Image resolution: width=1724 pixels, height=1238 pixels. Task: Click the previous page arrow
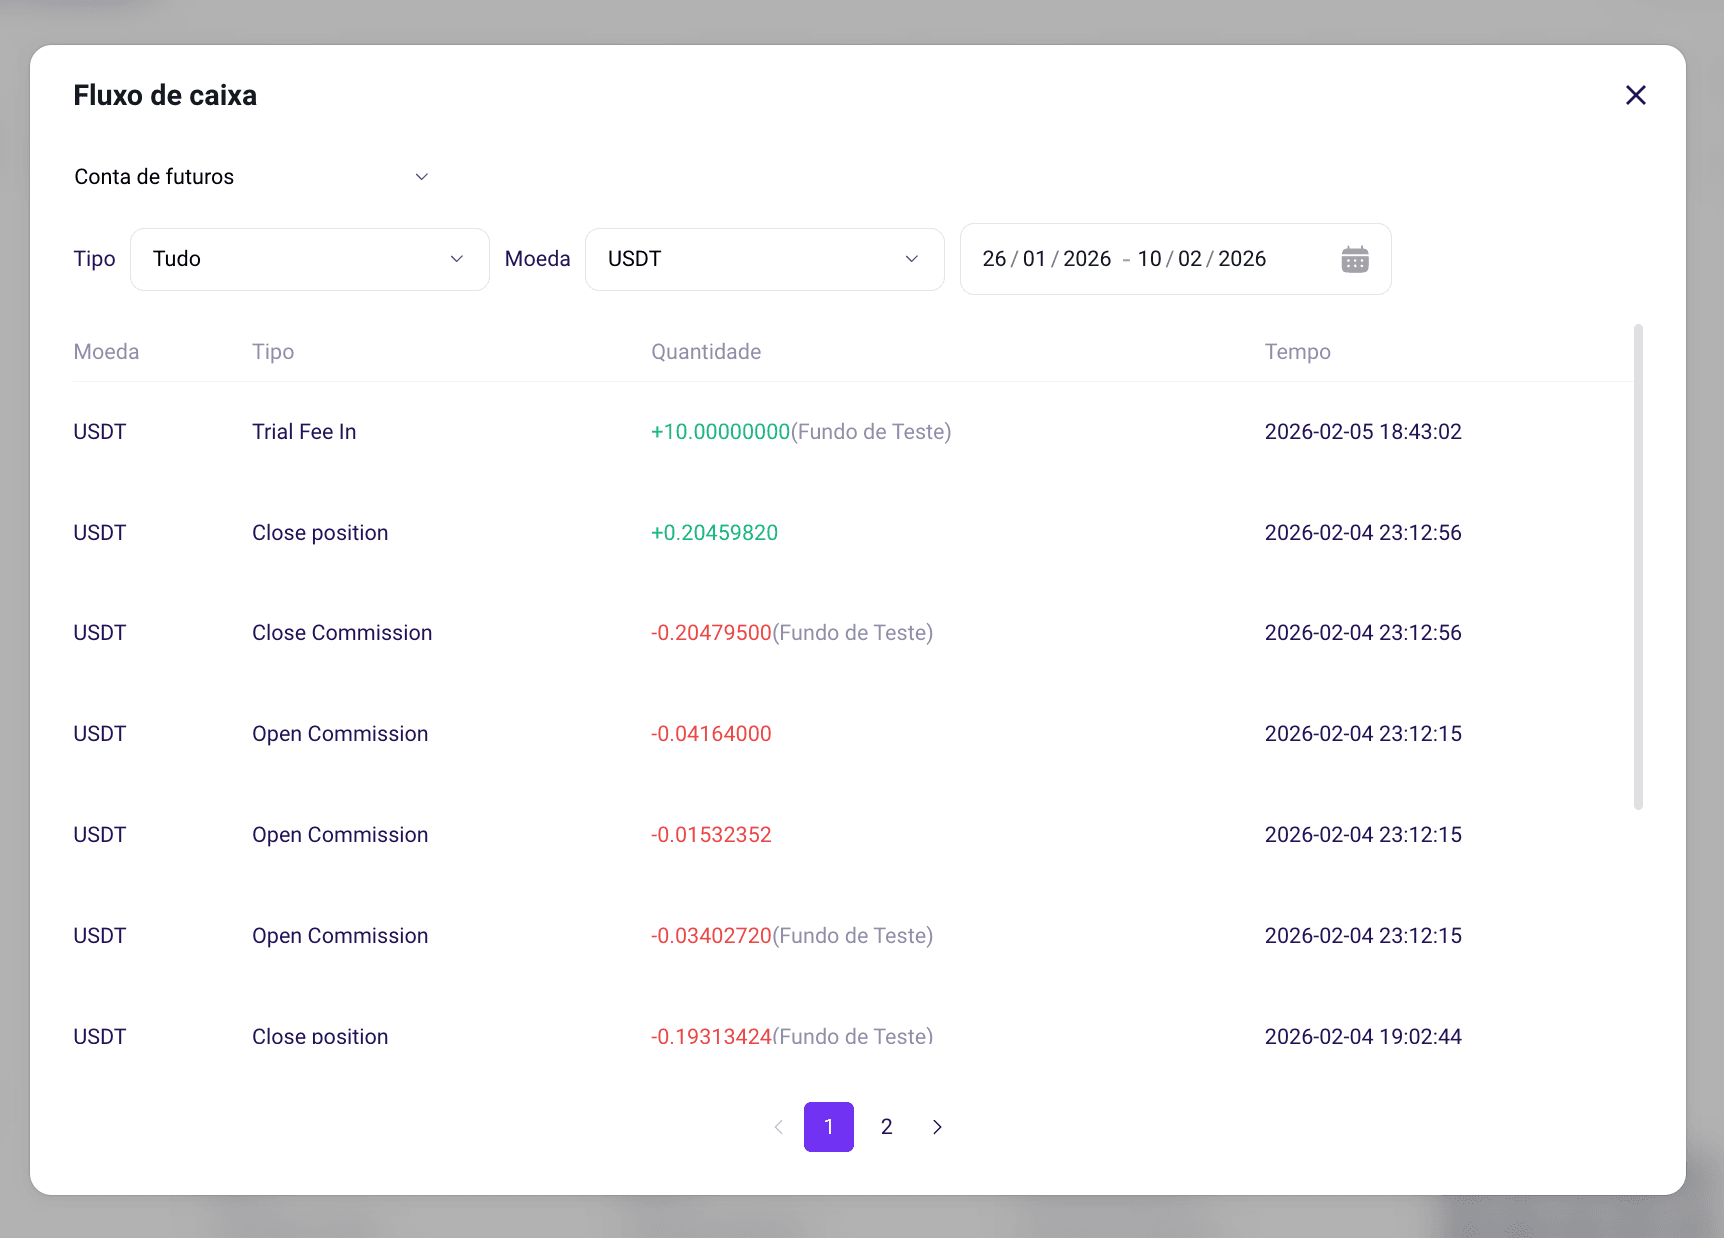click(x=778, y=1127)
